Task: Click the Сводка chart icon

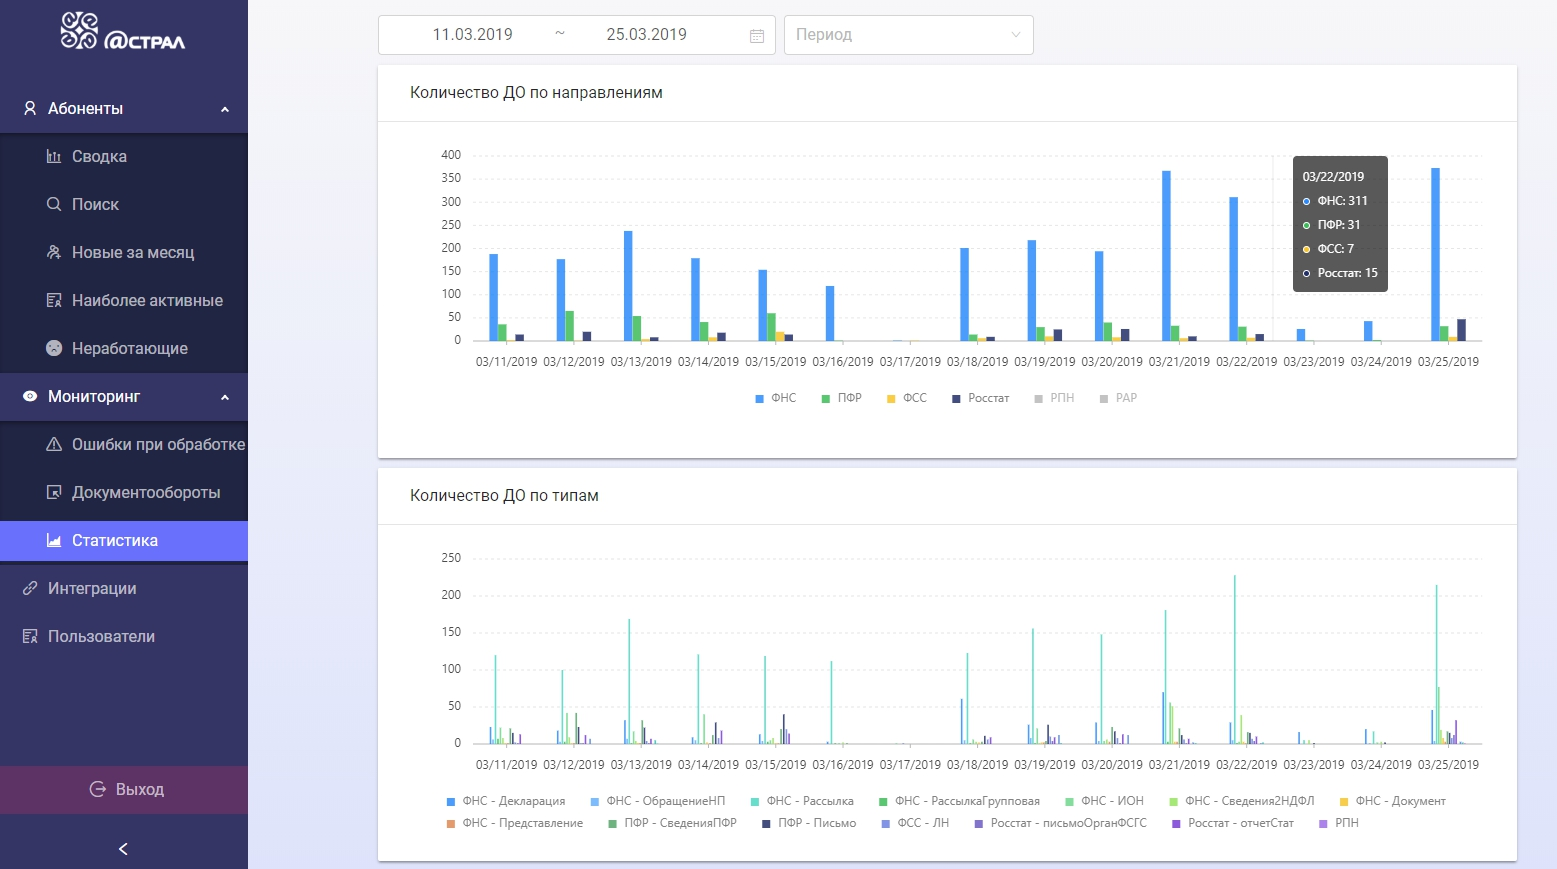Action: pyautogui.click(x=54, y=156)
